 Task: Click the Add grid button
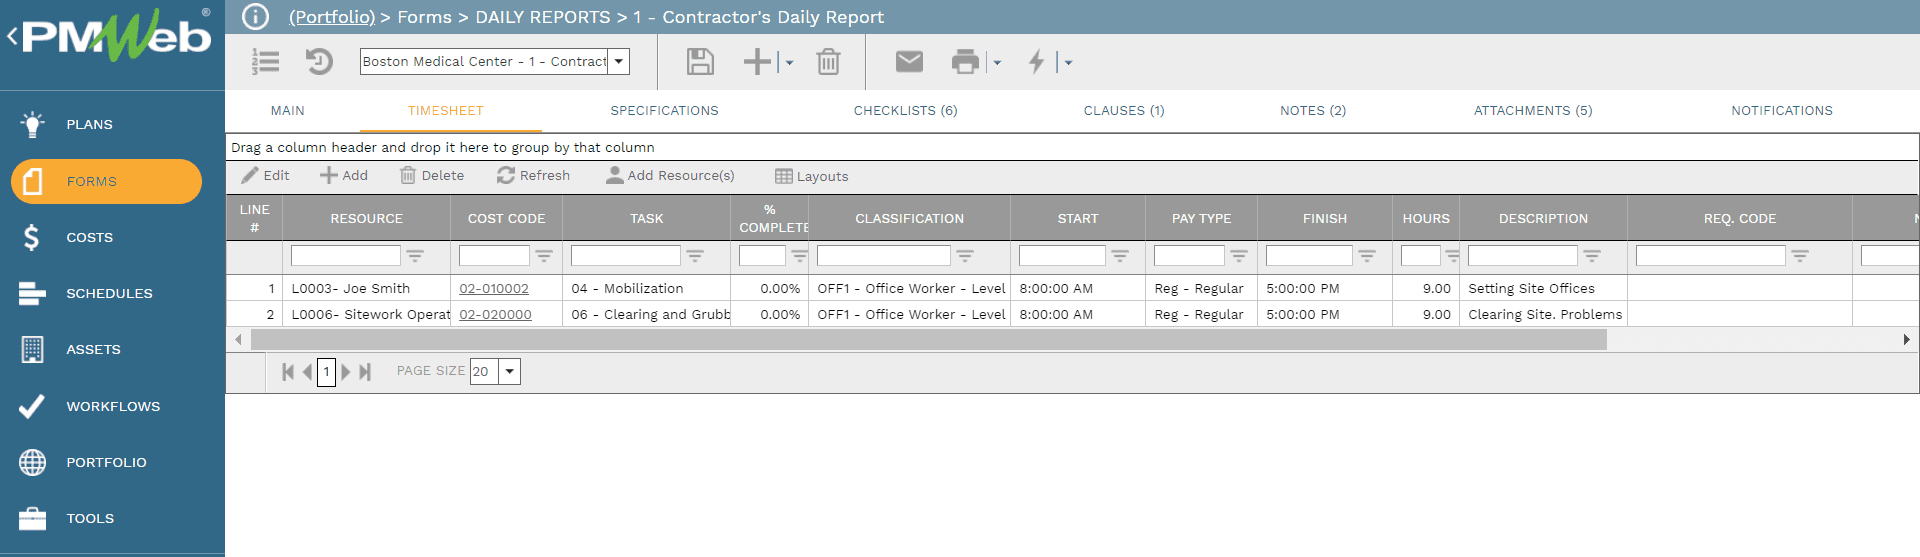[x=344, y=175]
